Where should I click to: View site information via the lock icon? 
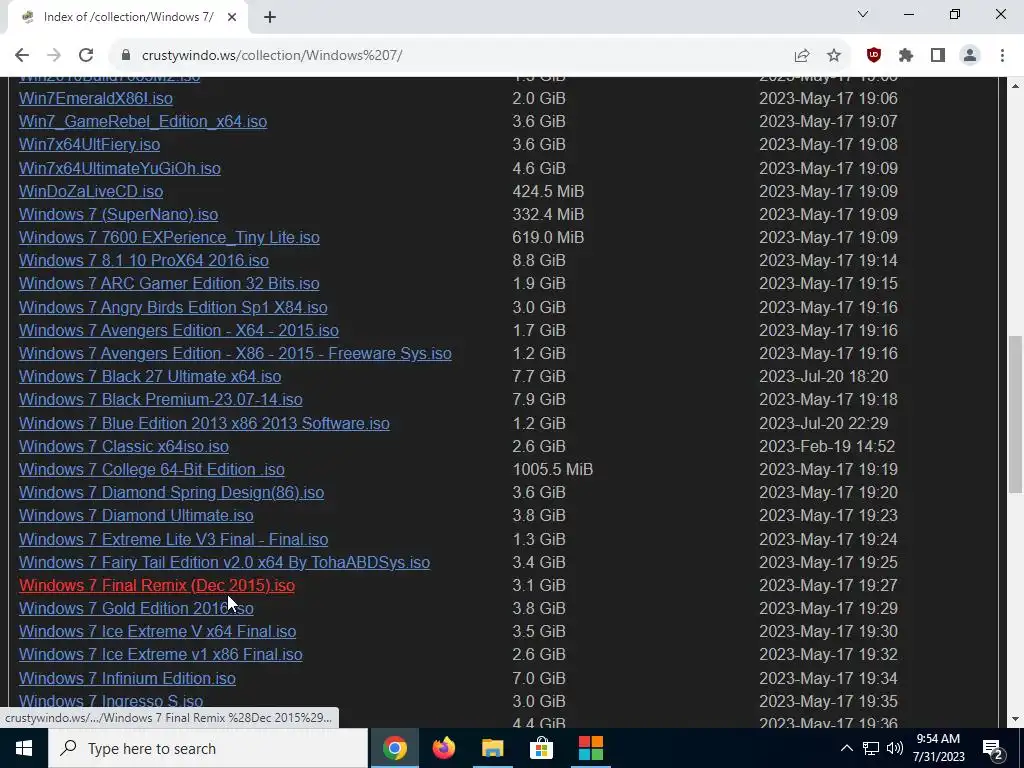(126, 56)
